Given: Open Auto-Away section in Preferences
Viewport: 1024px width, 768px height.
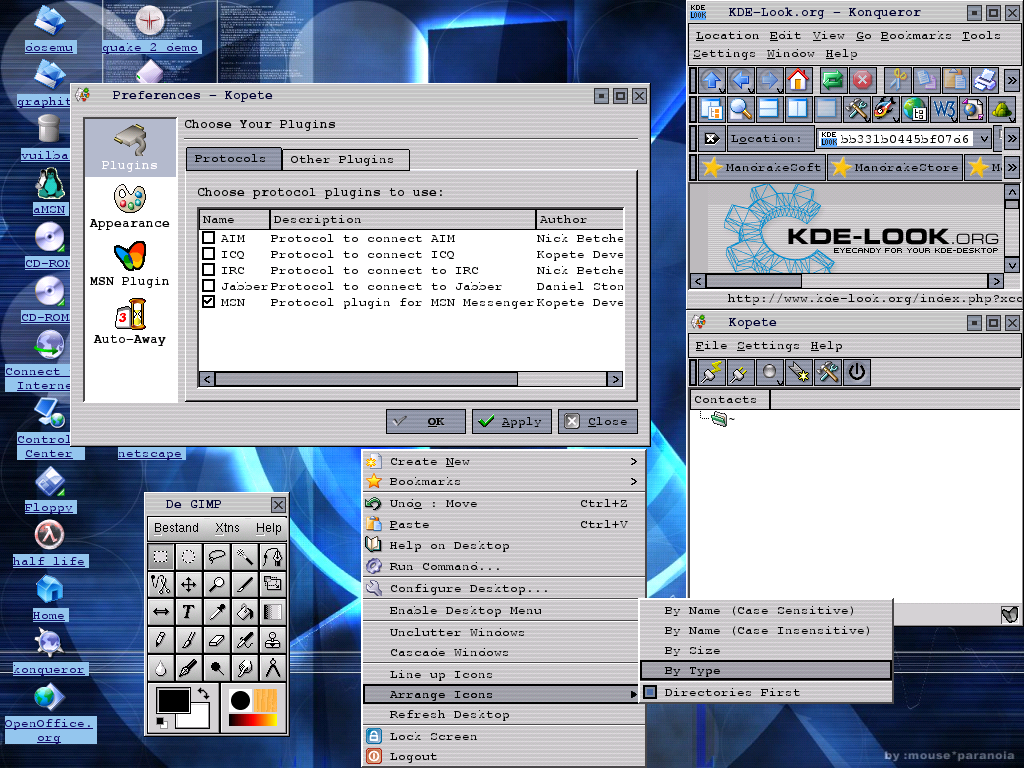Looking at the screenshot, I should coord(130,323).
